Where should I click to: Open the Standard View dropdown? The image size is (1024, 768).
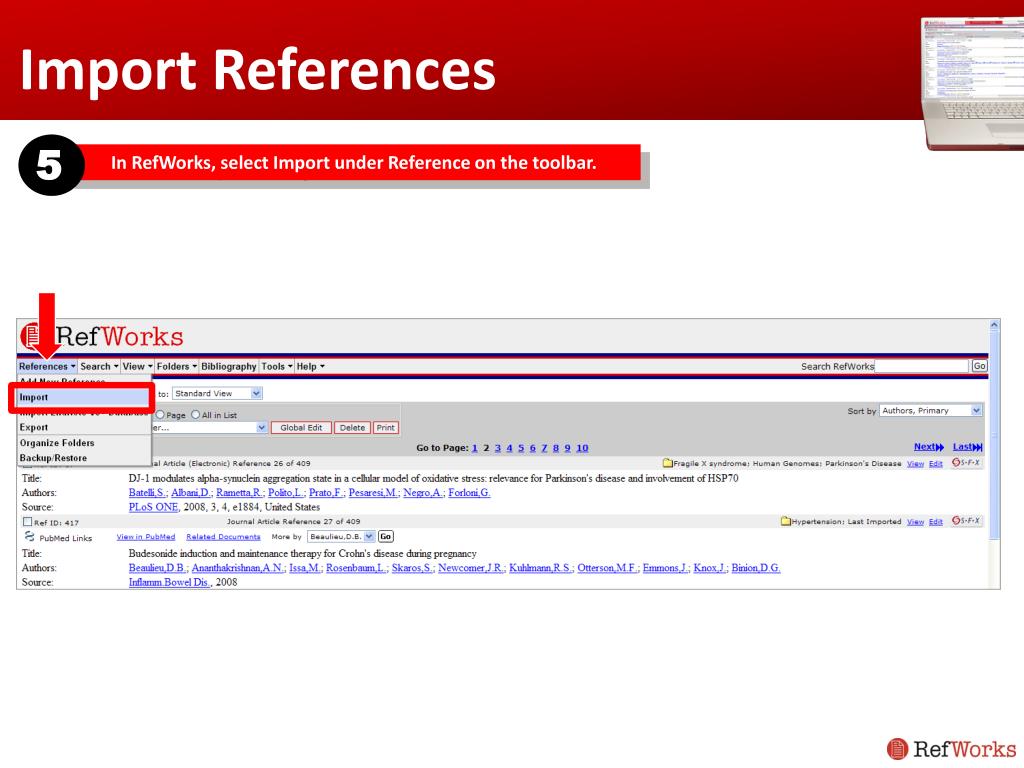tap(217, 393)
